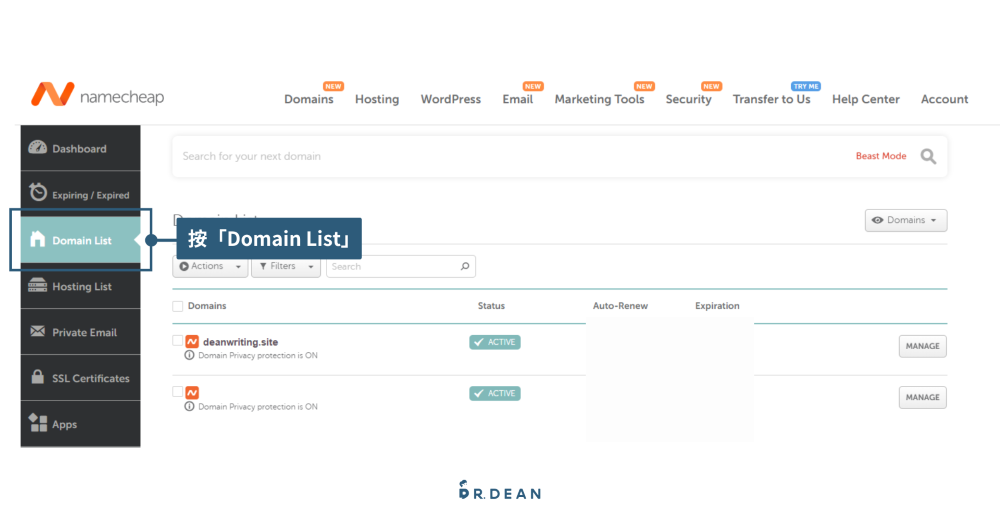Open the Filters dropdown
This screenshot has height=521, width=1000.
285,267
